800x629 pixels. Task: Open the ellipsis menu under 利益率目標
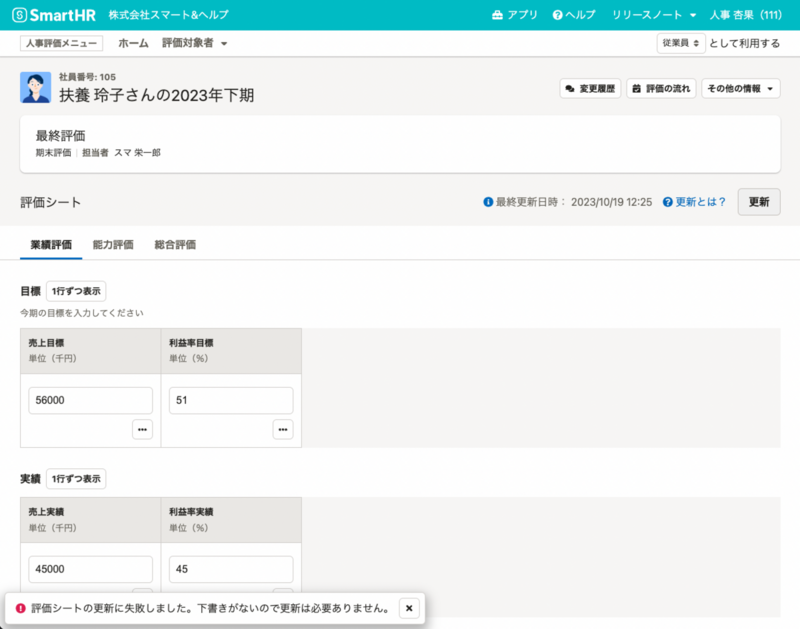[283, 429]
